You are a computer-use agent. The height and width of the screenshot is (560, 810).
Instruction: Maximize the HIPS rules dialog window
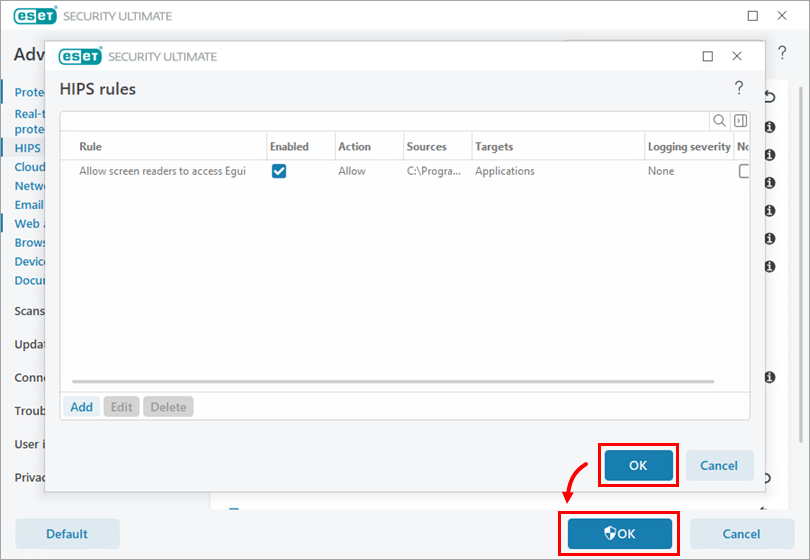coord(708,56)
